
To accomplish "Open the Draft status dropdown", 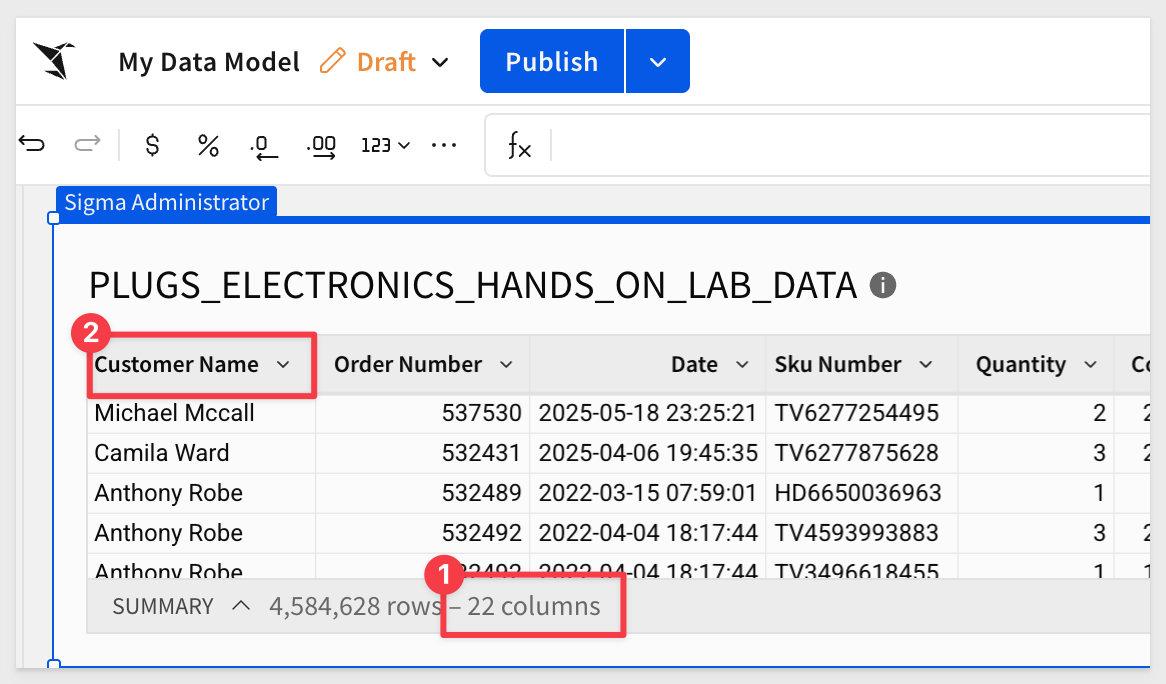I will click(x=440, y=62).
